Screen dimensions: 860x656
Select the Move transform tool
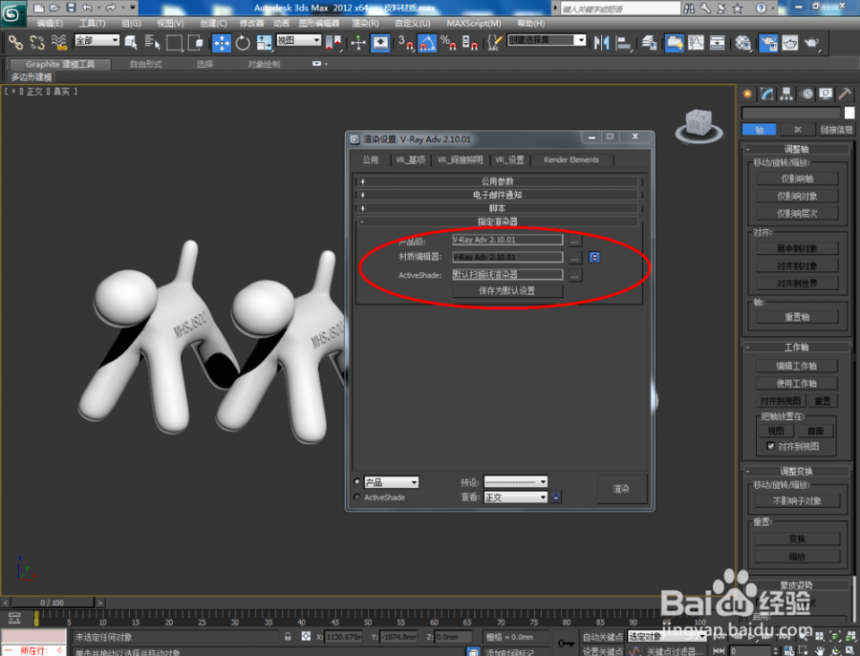click(x=222, y=43)
